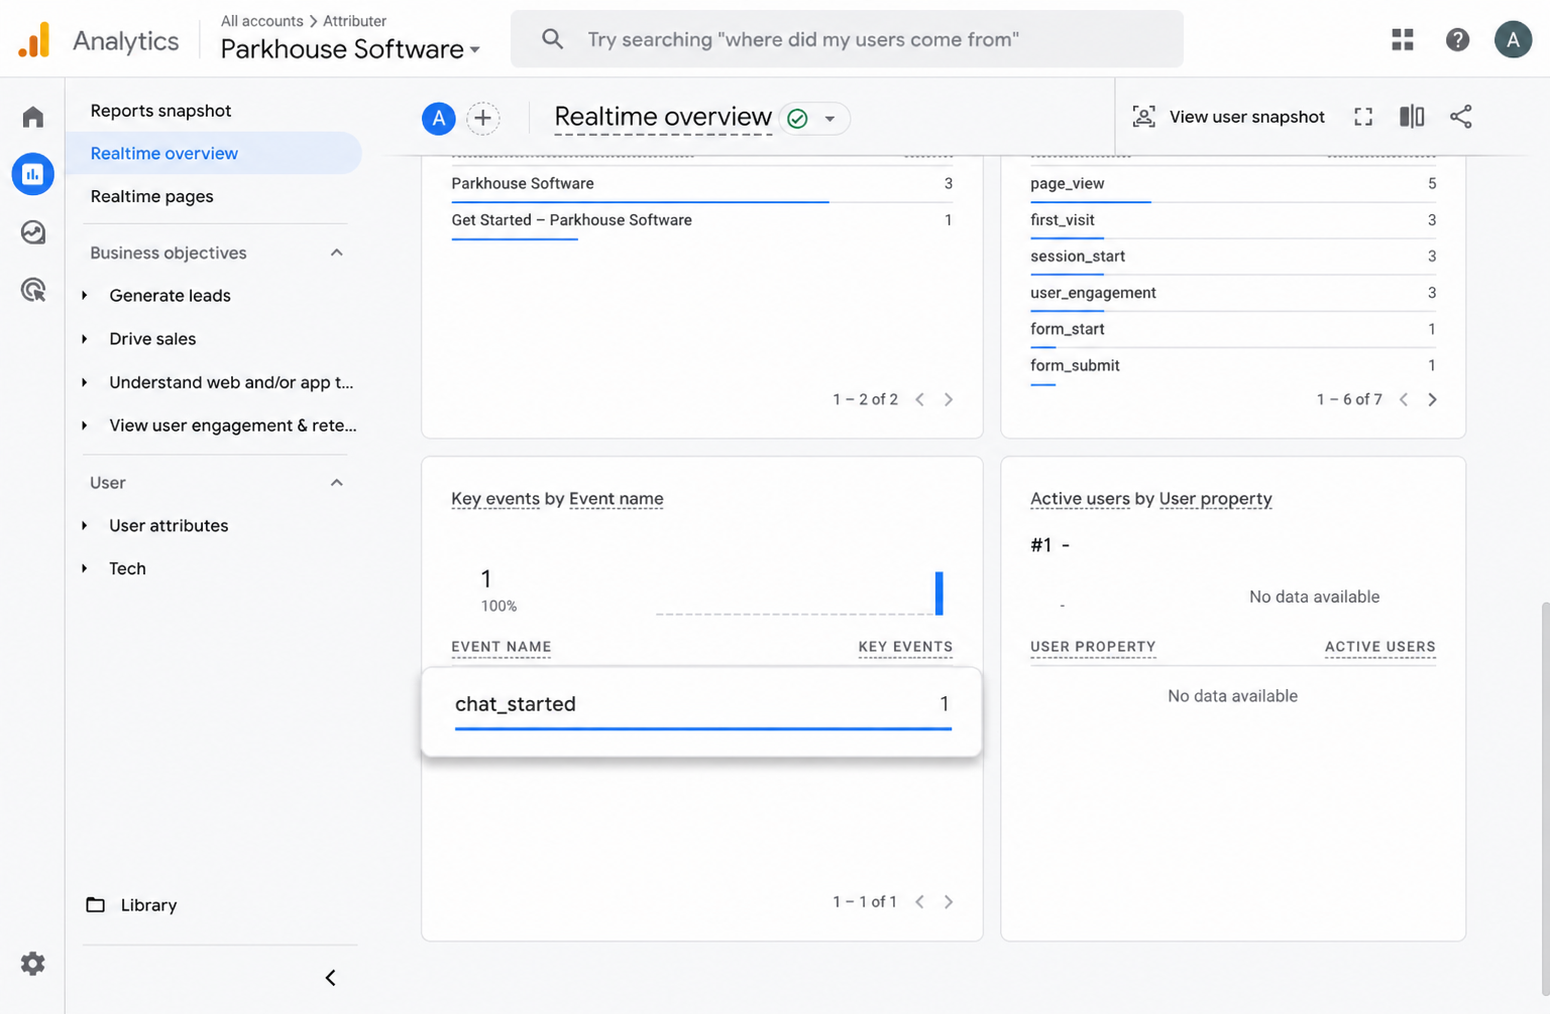Click the user_engagement event row
This screenshot has height=1014, width=1550.
1233,294
